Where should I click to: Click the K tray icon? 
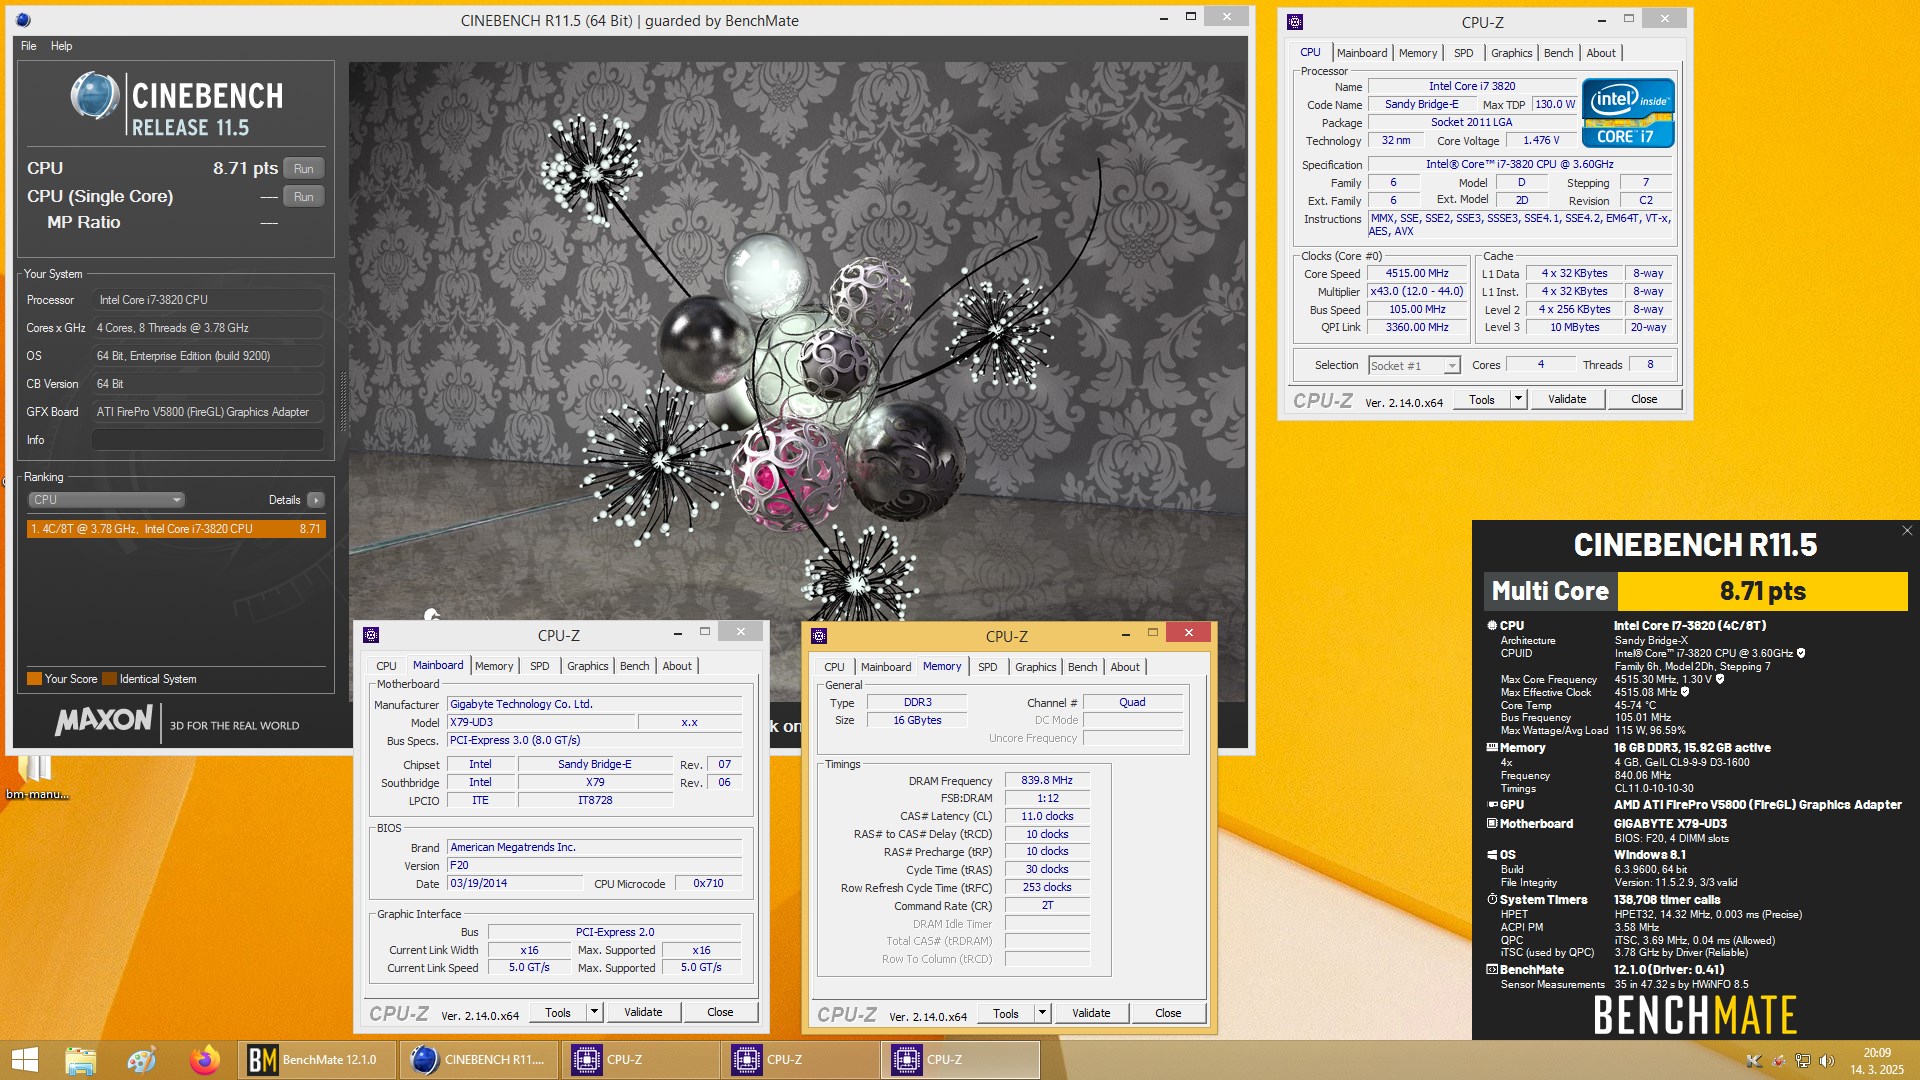(x=1753, y=1061)
